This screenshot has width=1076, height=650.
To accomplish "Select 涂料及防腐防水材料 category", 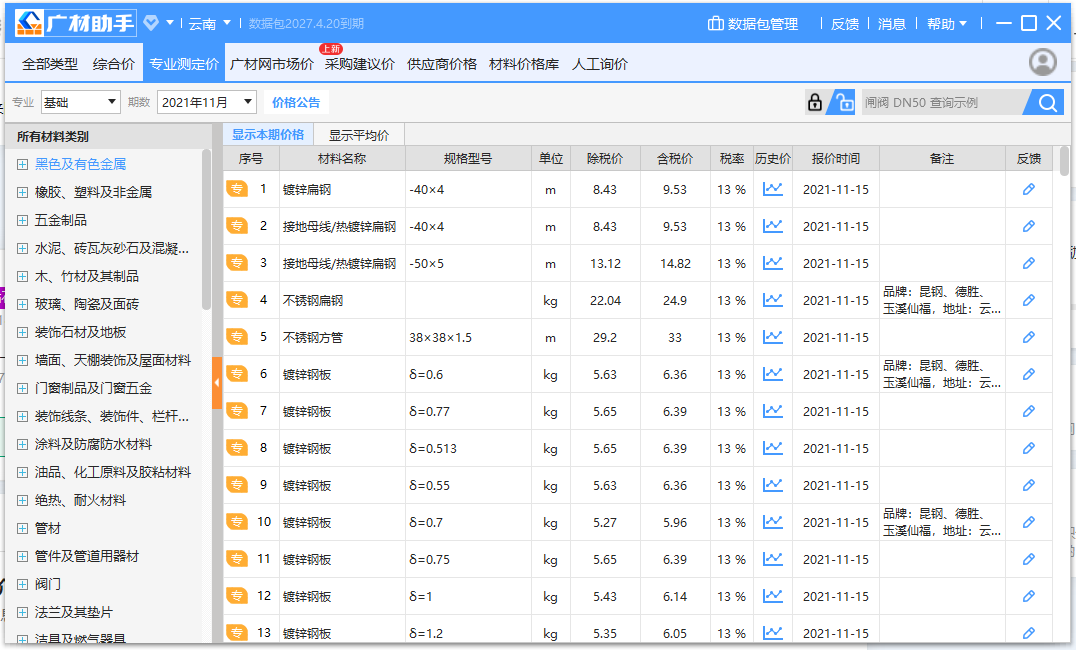I will pyautogui.click(x=93, y=444).
